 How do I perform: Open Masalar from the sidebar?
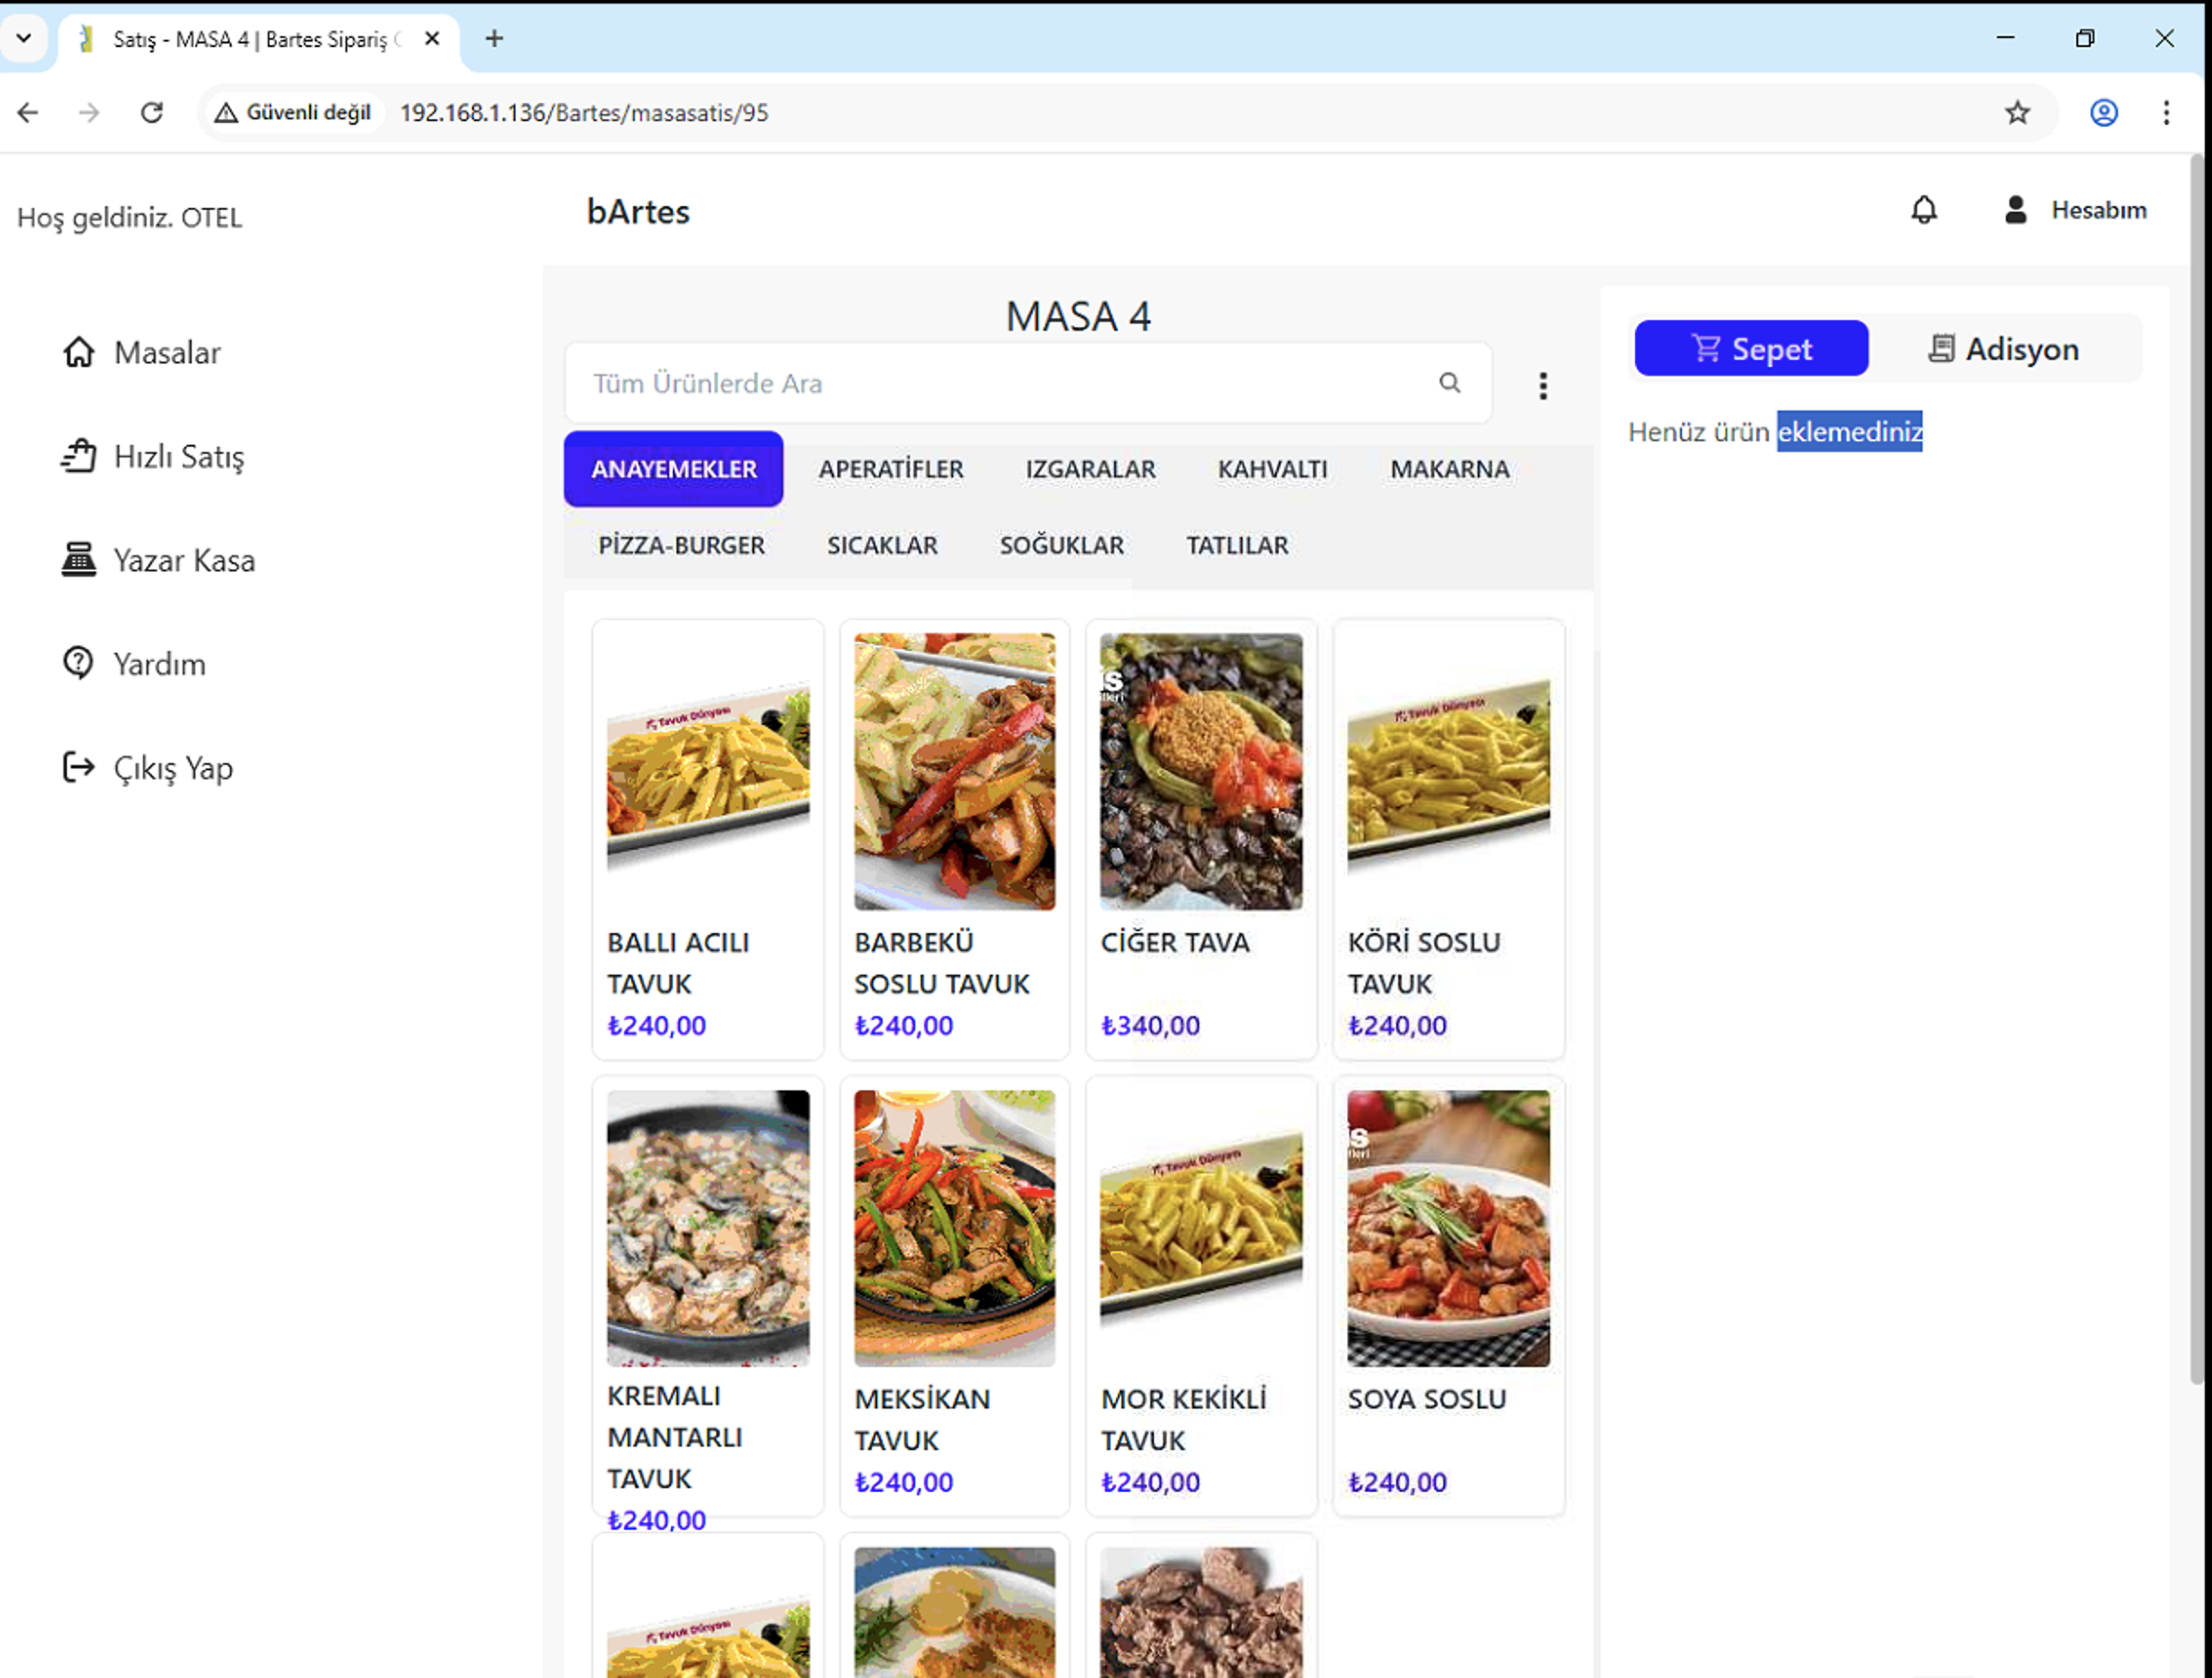[x=166, y=353]
